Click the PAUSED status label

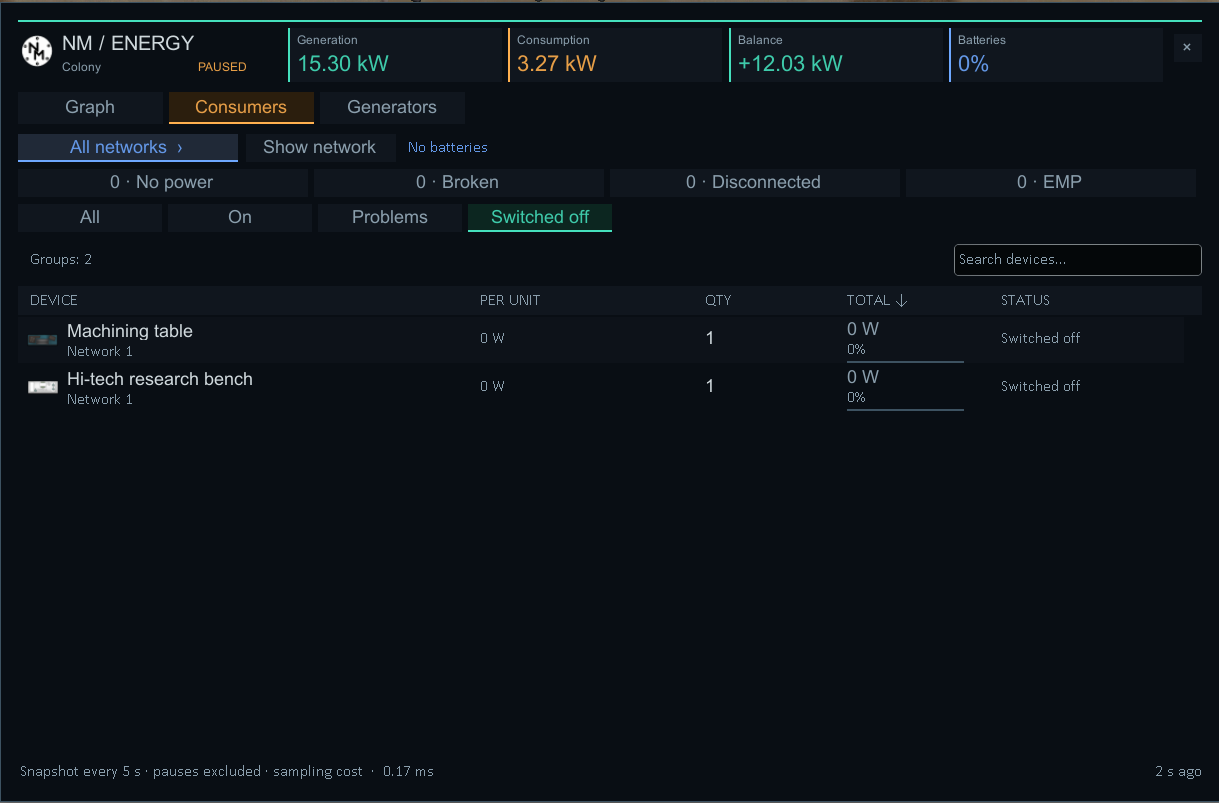(222, 67)
